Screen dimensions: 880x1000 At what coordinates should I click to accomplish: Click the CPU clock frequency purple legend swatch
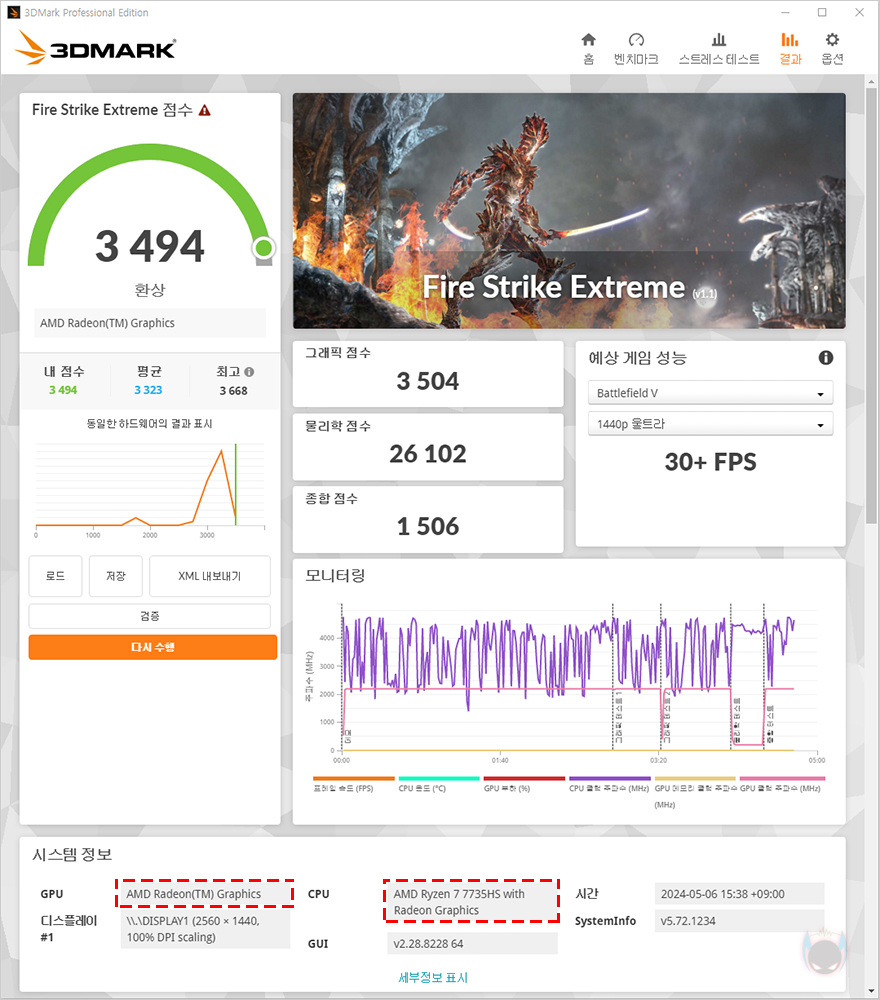[x=610, y=779]
